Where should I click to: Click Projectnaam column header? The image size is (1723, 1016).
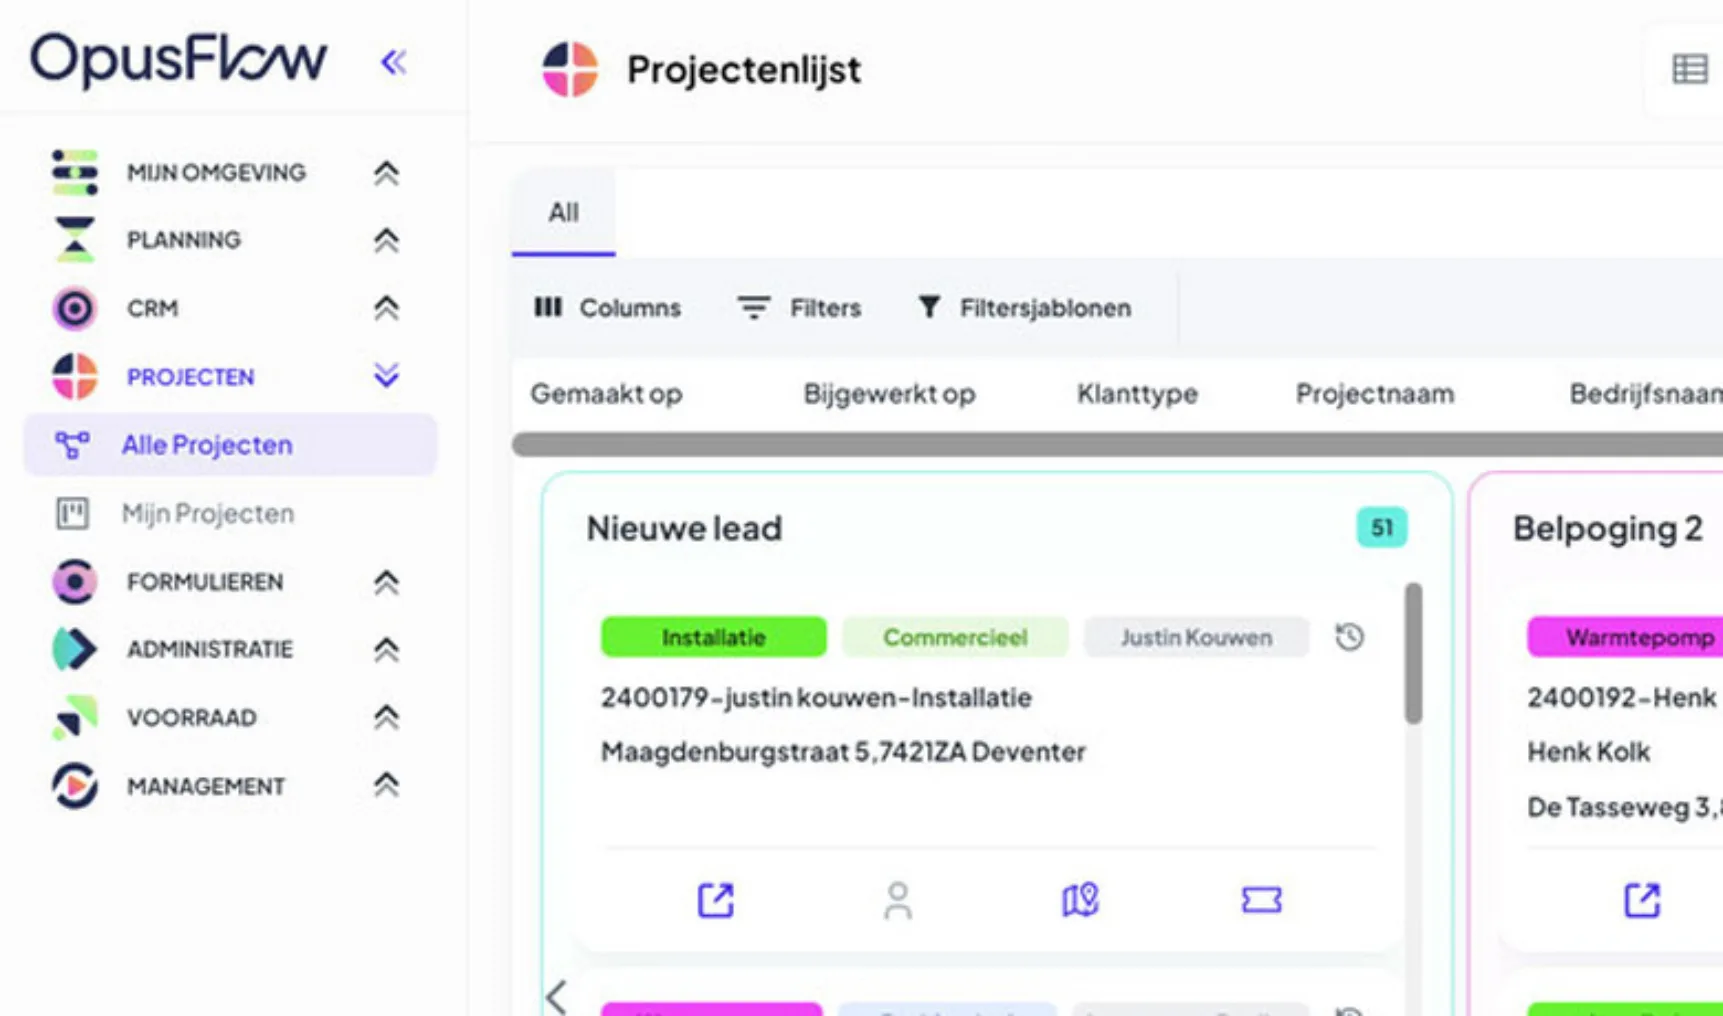click(x=1375, y=394)
